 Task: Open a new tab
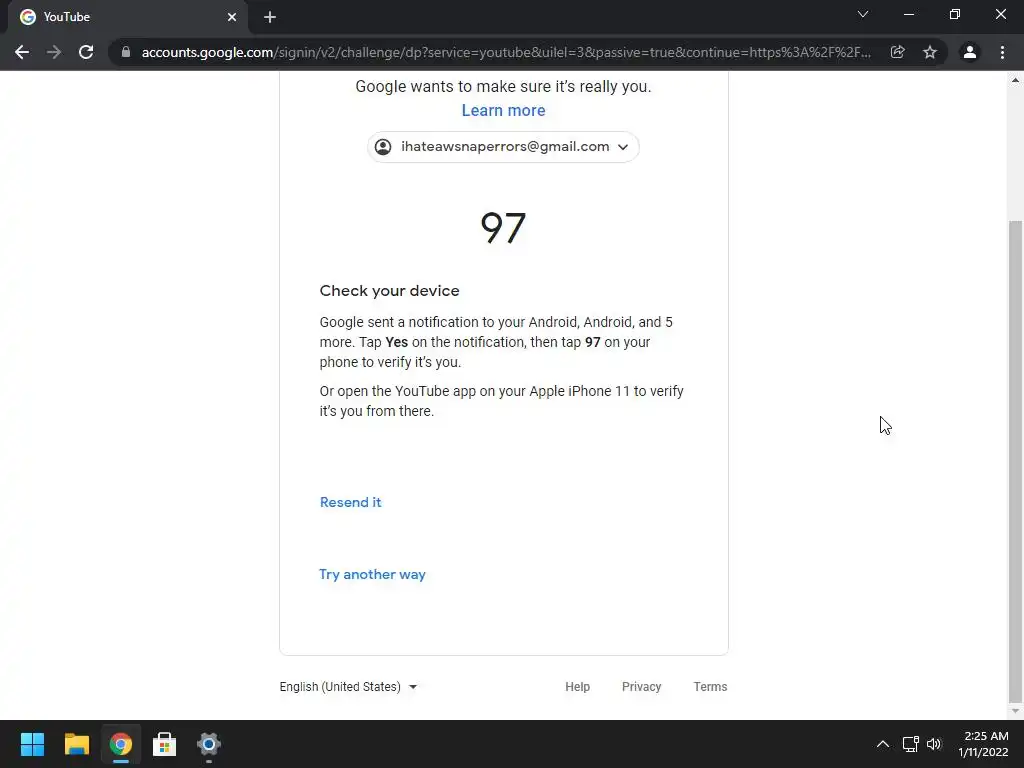tap(270, 18)
